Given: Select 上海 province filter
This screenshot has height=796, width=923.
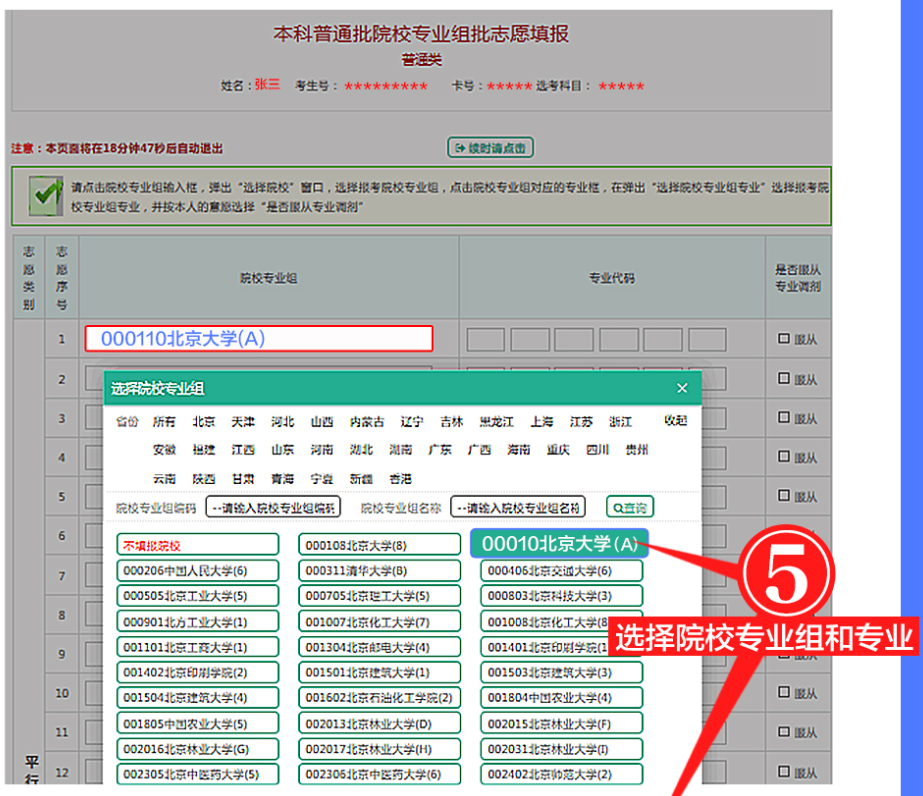Looking at the screenshot, I should coord(542,422).
